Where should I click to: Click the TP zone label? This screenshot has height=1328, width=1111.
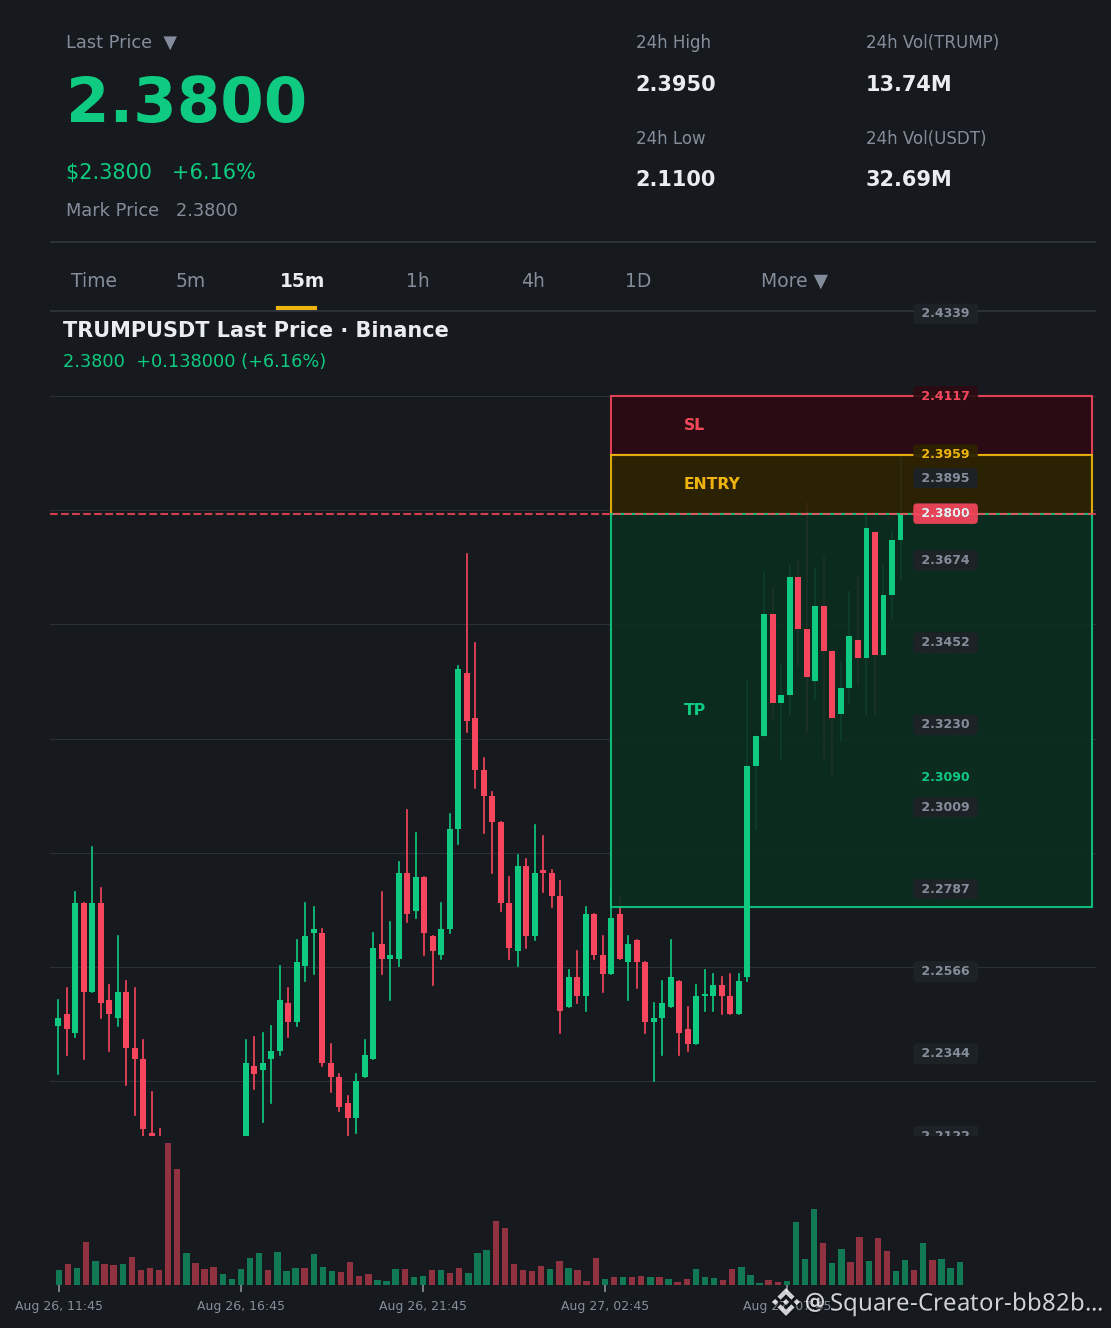(694, 710)
